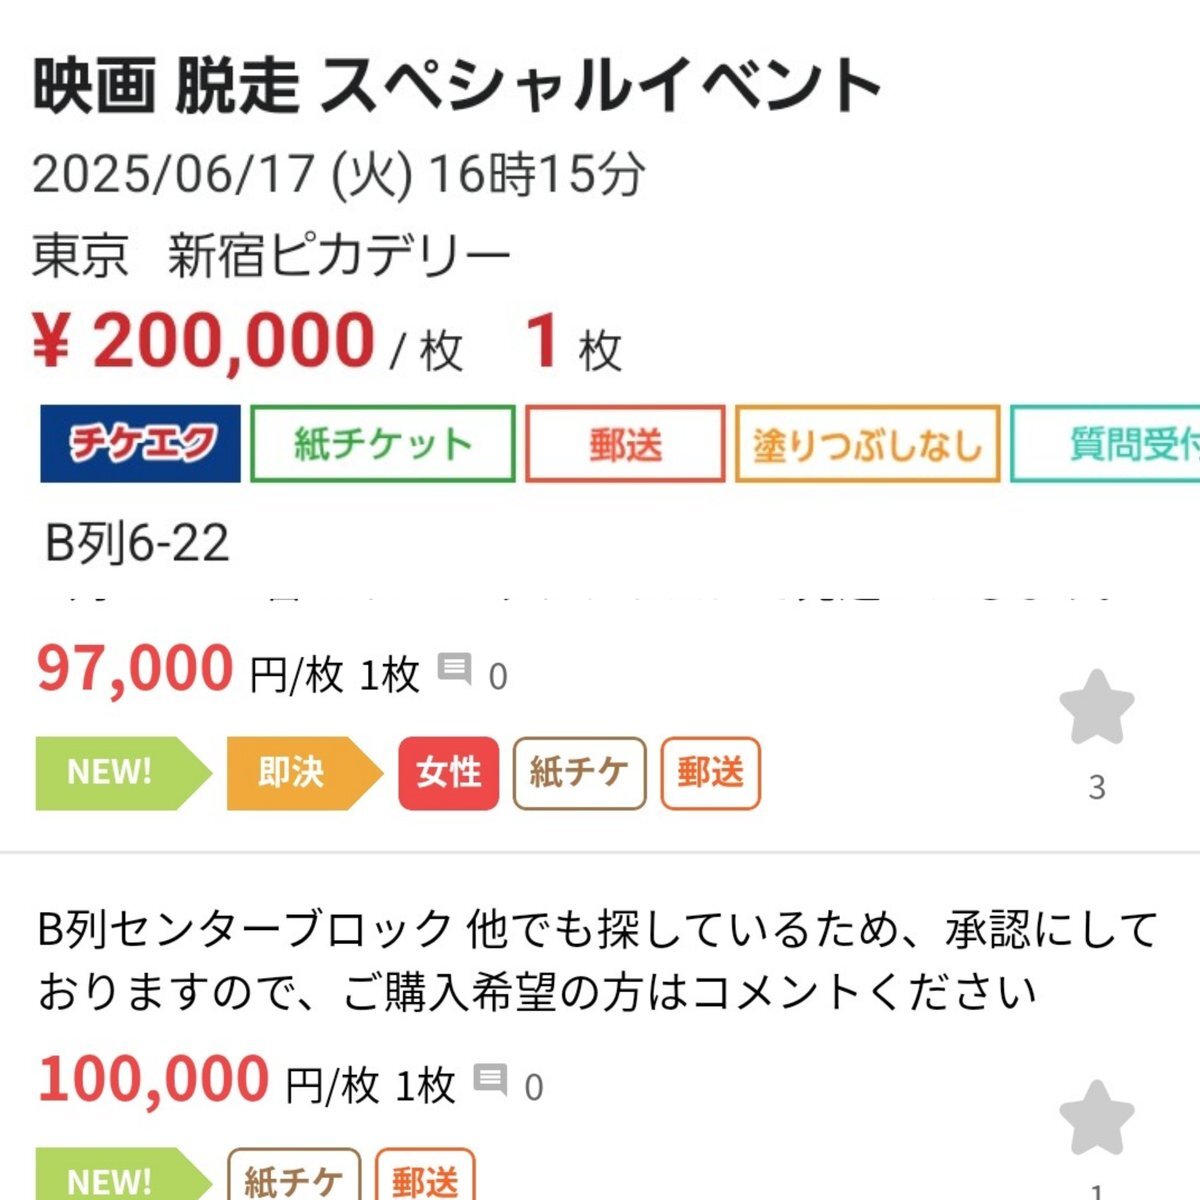The width and height of the screenshot is (1200, 1200).
Task: Click the B列6-22 seat info text
Action: (138, 543)
